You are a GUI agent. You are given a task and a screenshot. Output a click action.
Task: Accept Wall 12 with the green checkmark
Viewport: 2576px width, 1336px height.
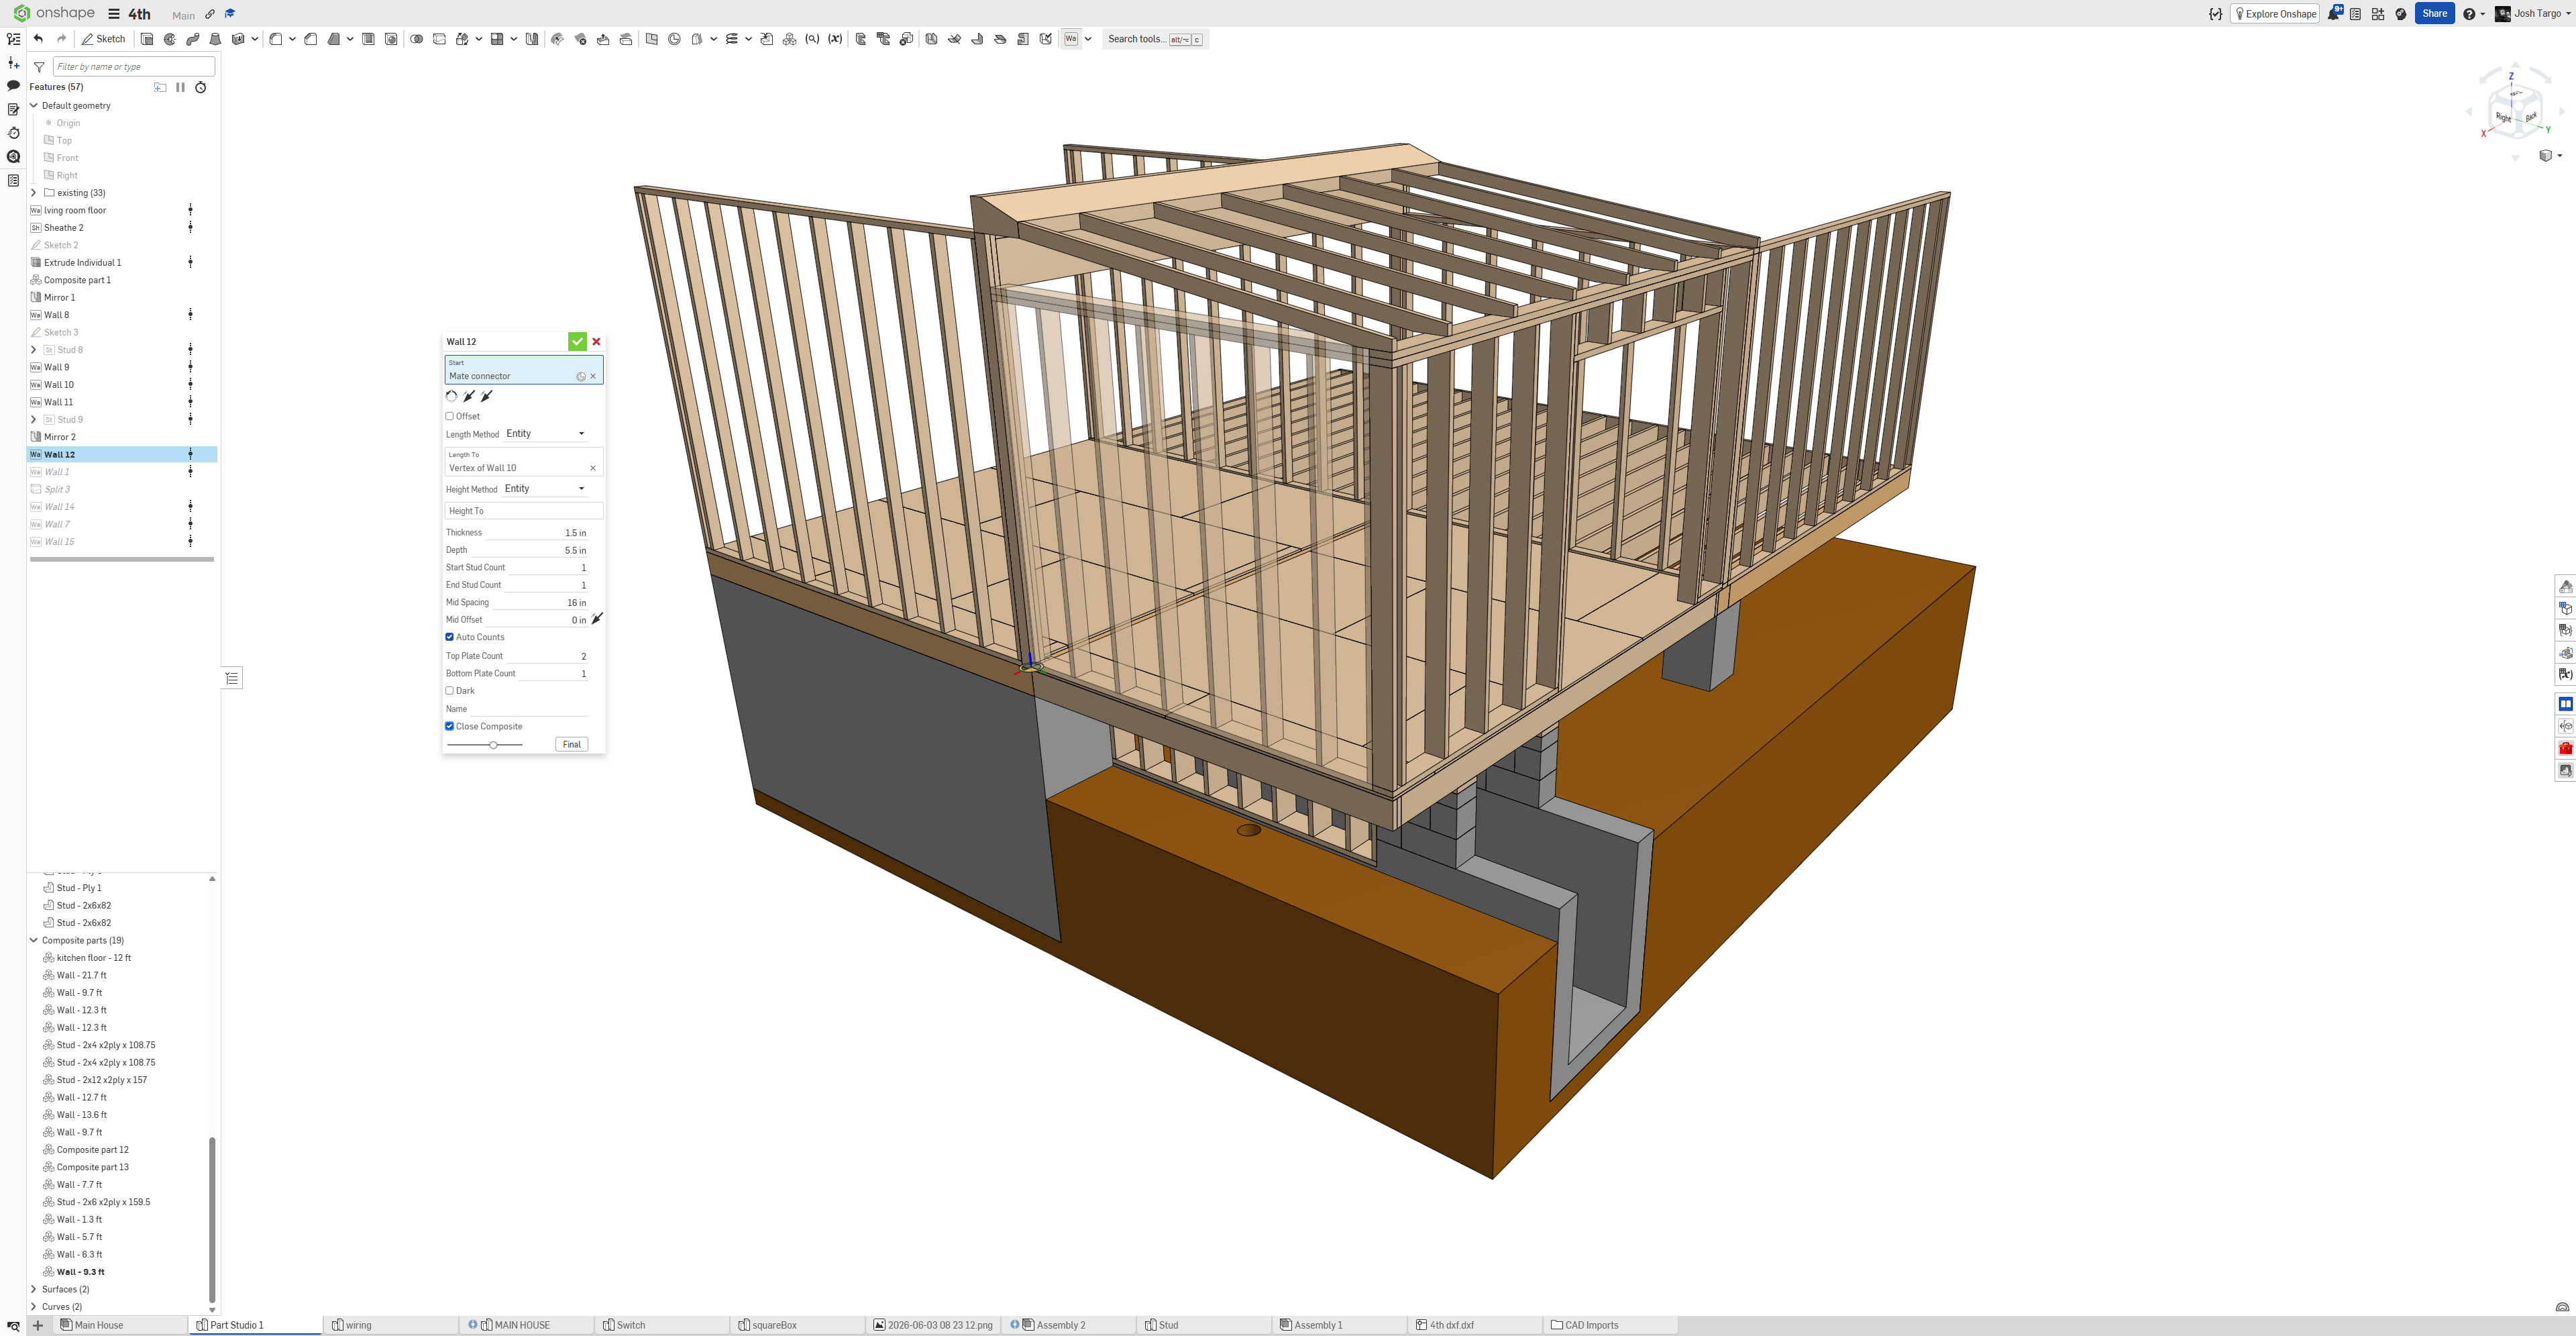pyautogui.click(x=577, y=342)
